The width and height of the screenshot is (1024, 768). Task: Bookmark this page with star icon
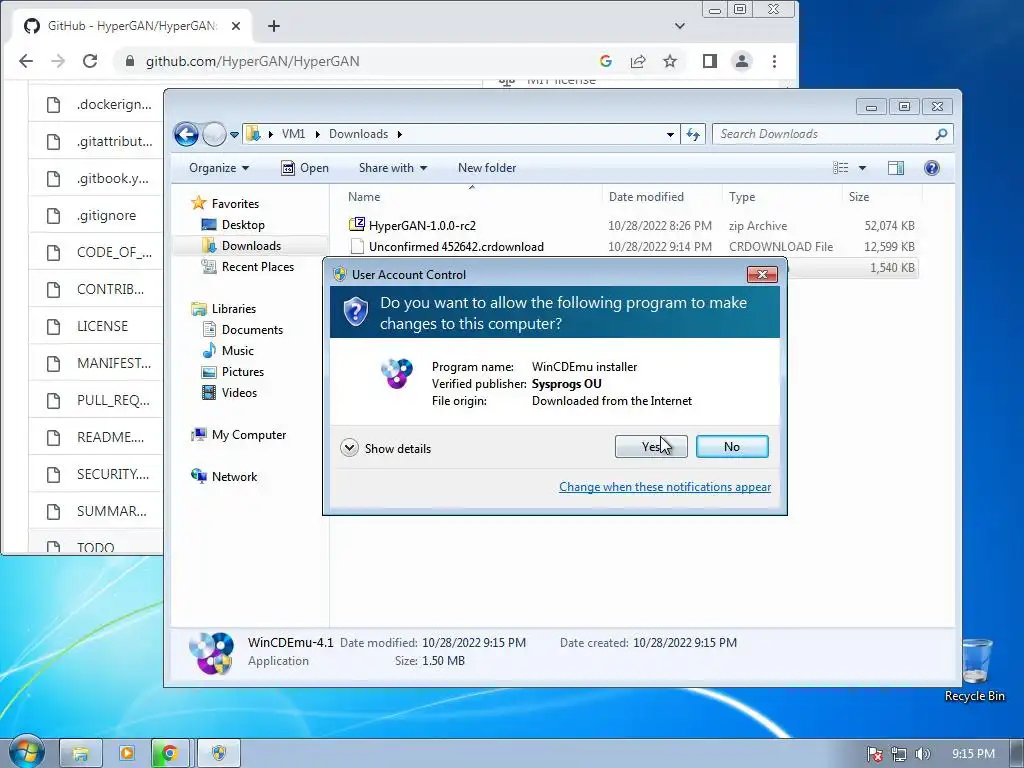[670, 61]
